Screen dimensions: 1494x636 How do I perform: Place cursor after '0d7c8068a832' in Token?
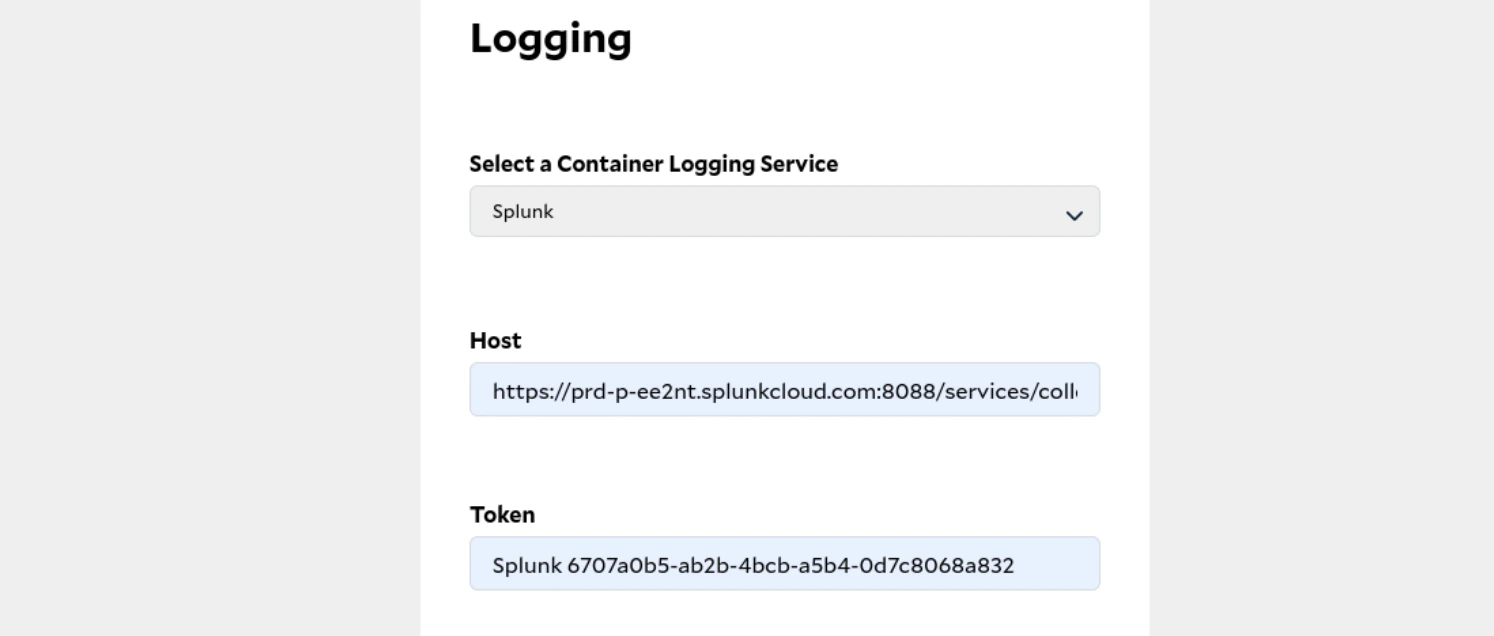[x=1015, y=566]
